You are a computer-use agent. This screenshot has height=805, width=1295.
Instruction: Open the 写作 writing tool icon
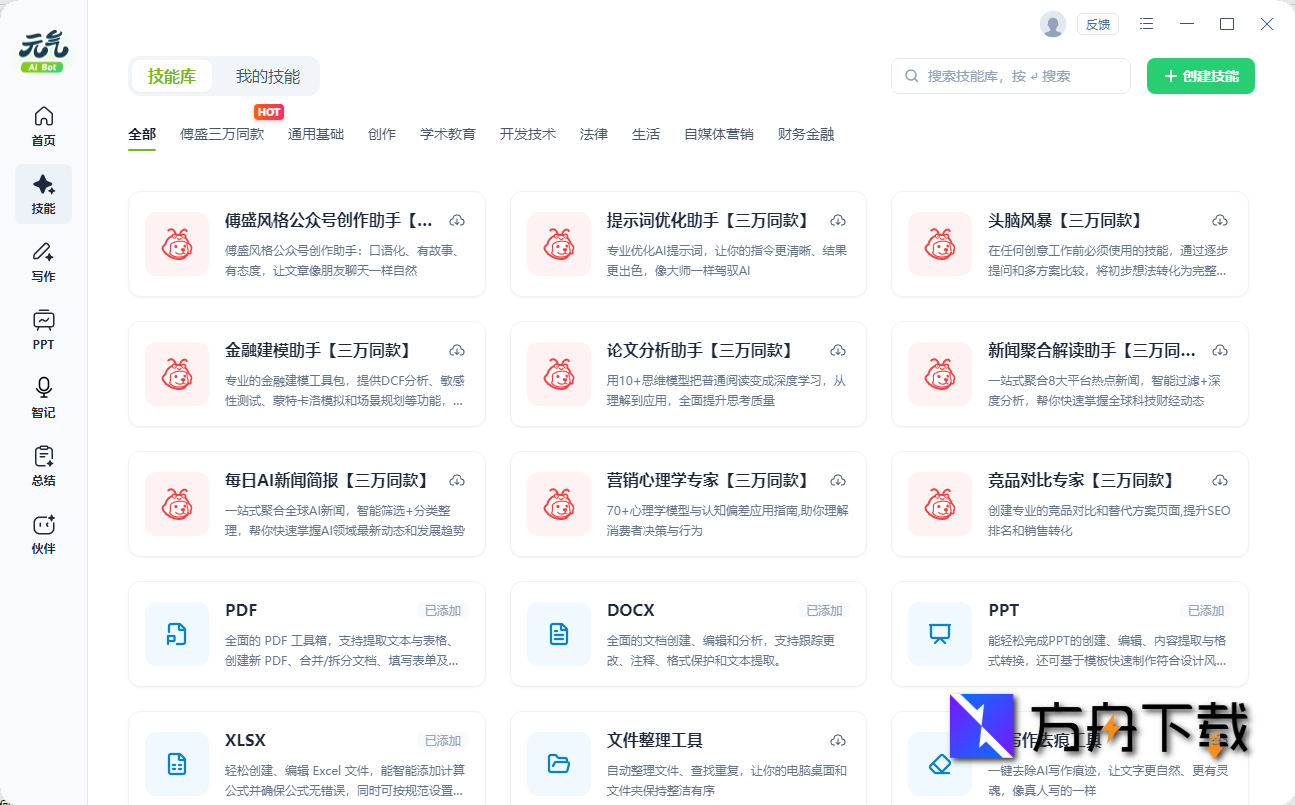(43, 261)
